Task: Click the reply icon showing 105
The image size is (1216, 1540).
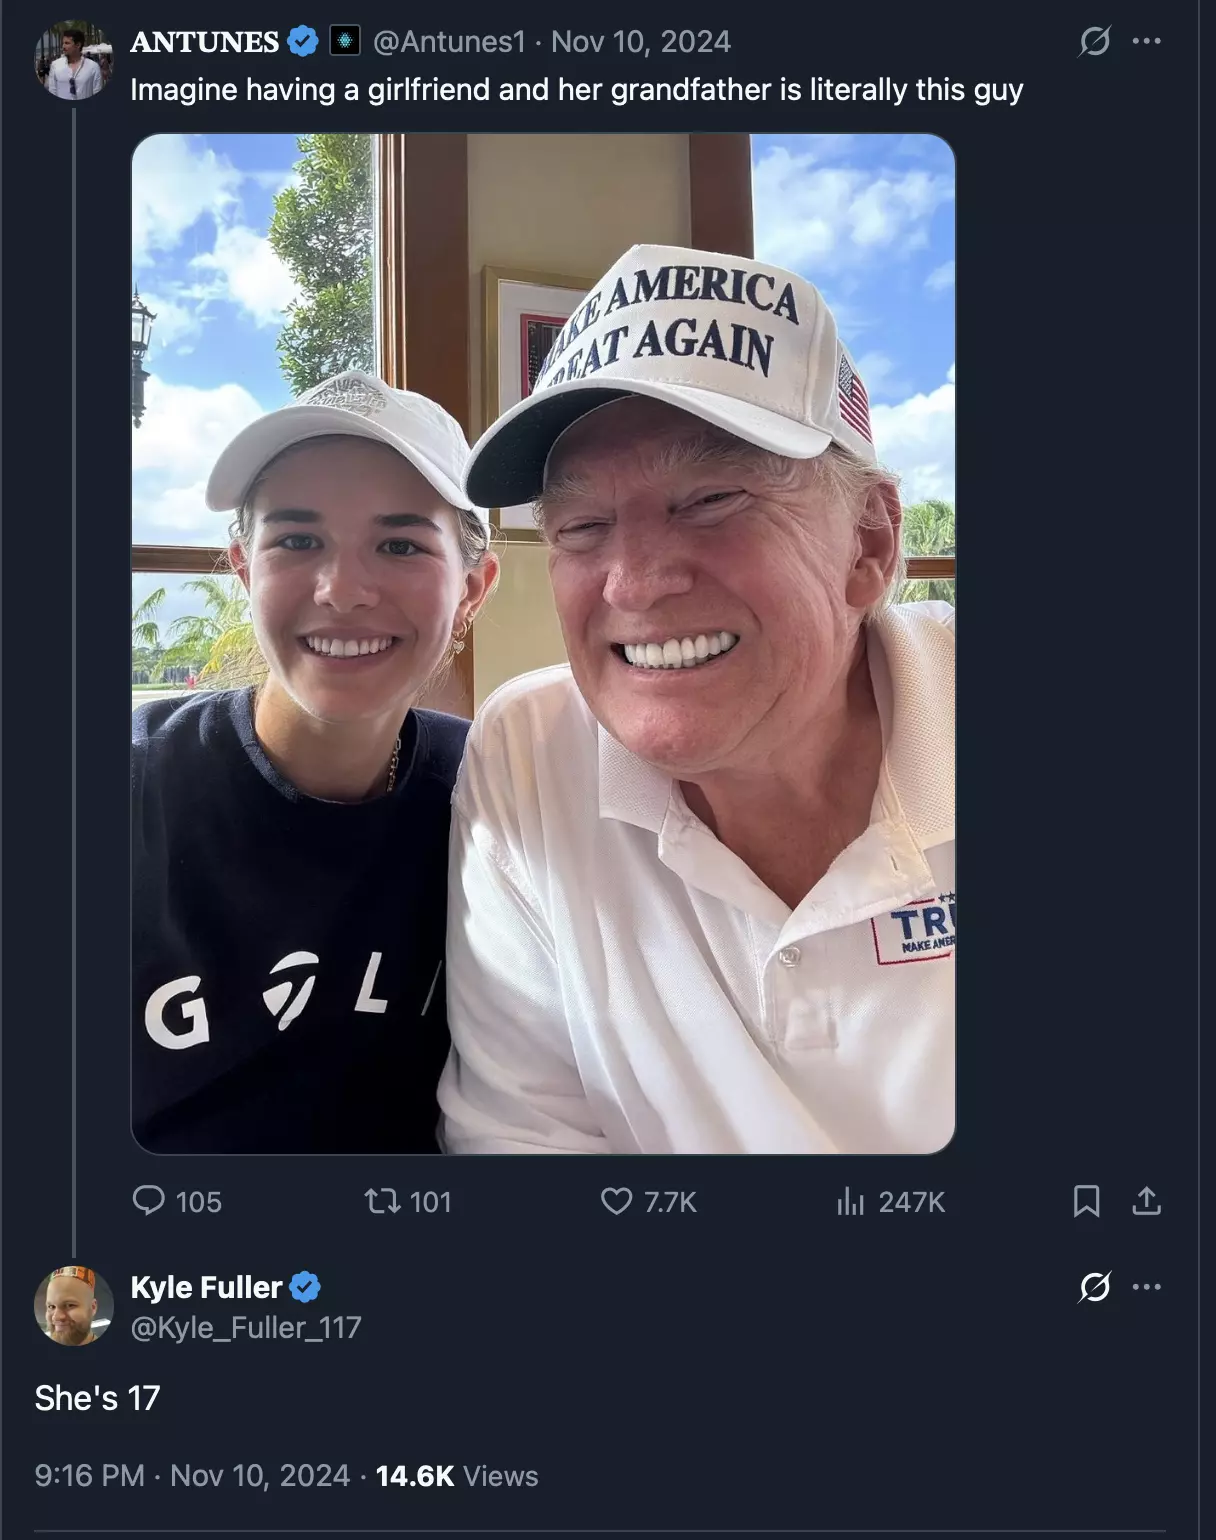Action: 149,1200
